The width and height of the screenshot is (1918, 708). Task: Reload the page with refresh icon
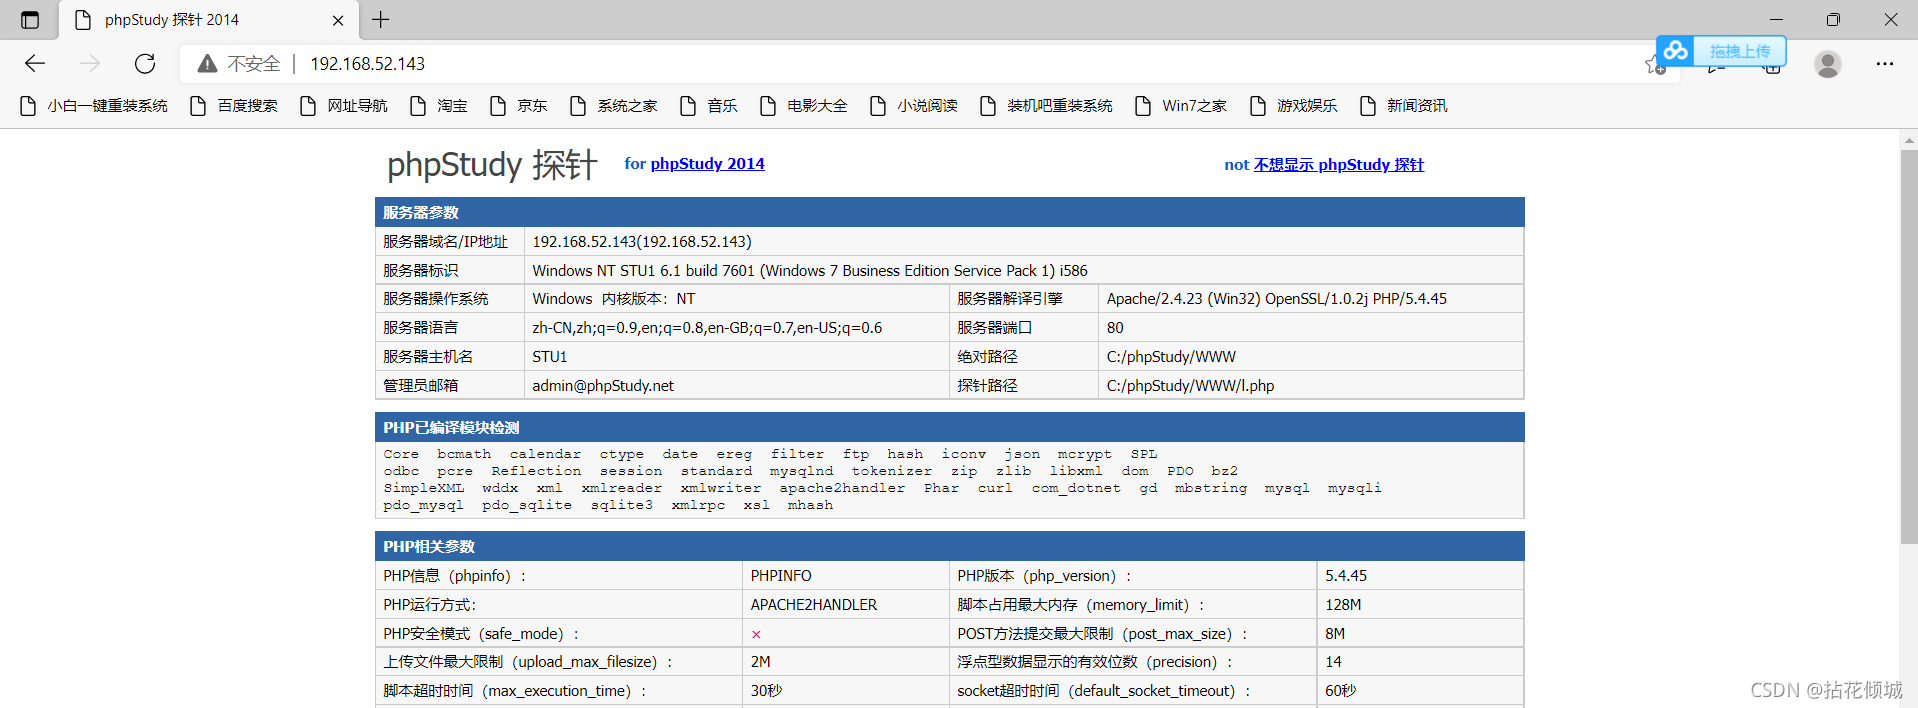[145, 63]
